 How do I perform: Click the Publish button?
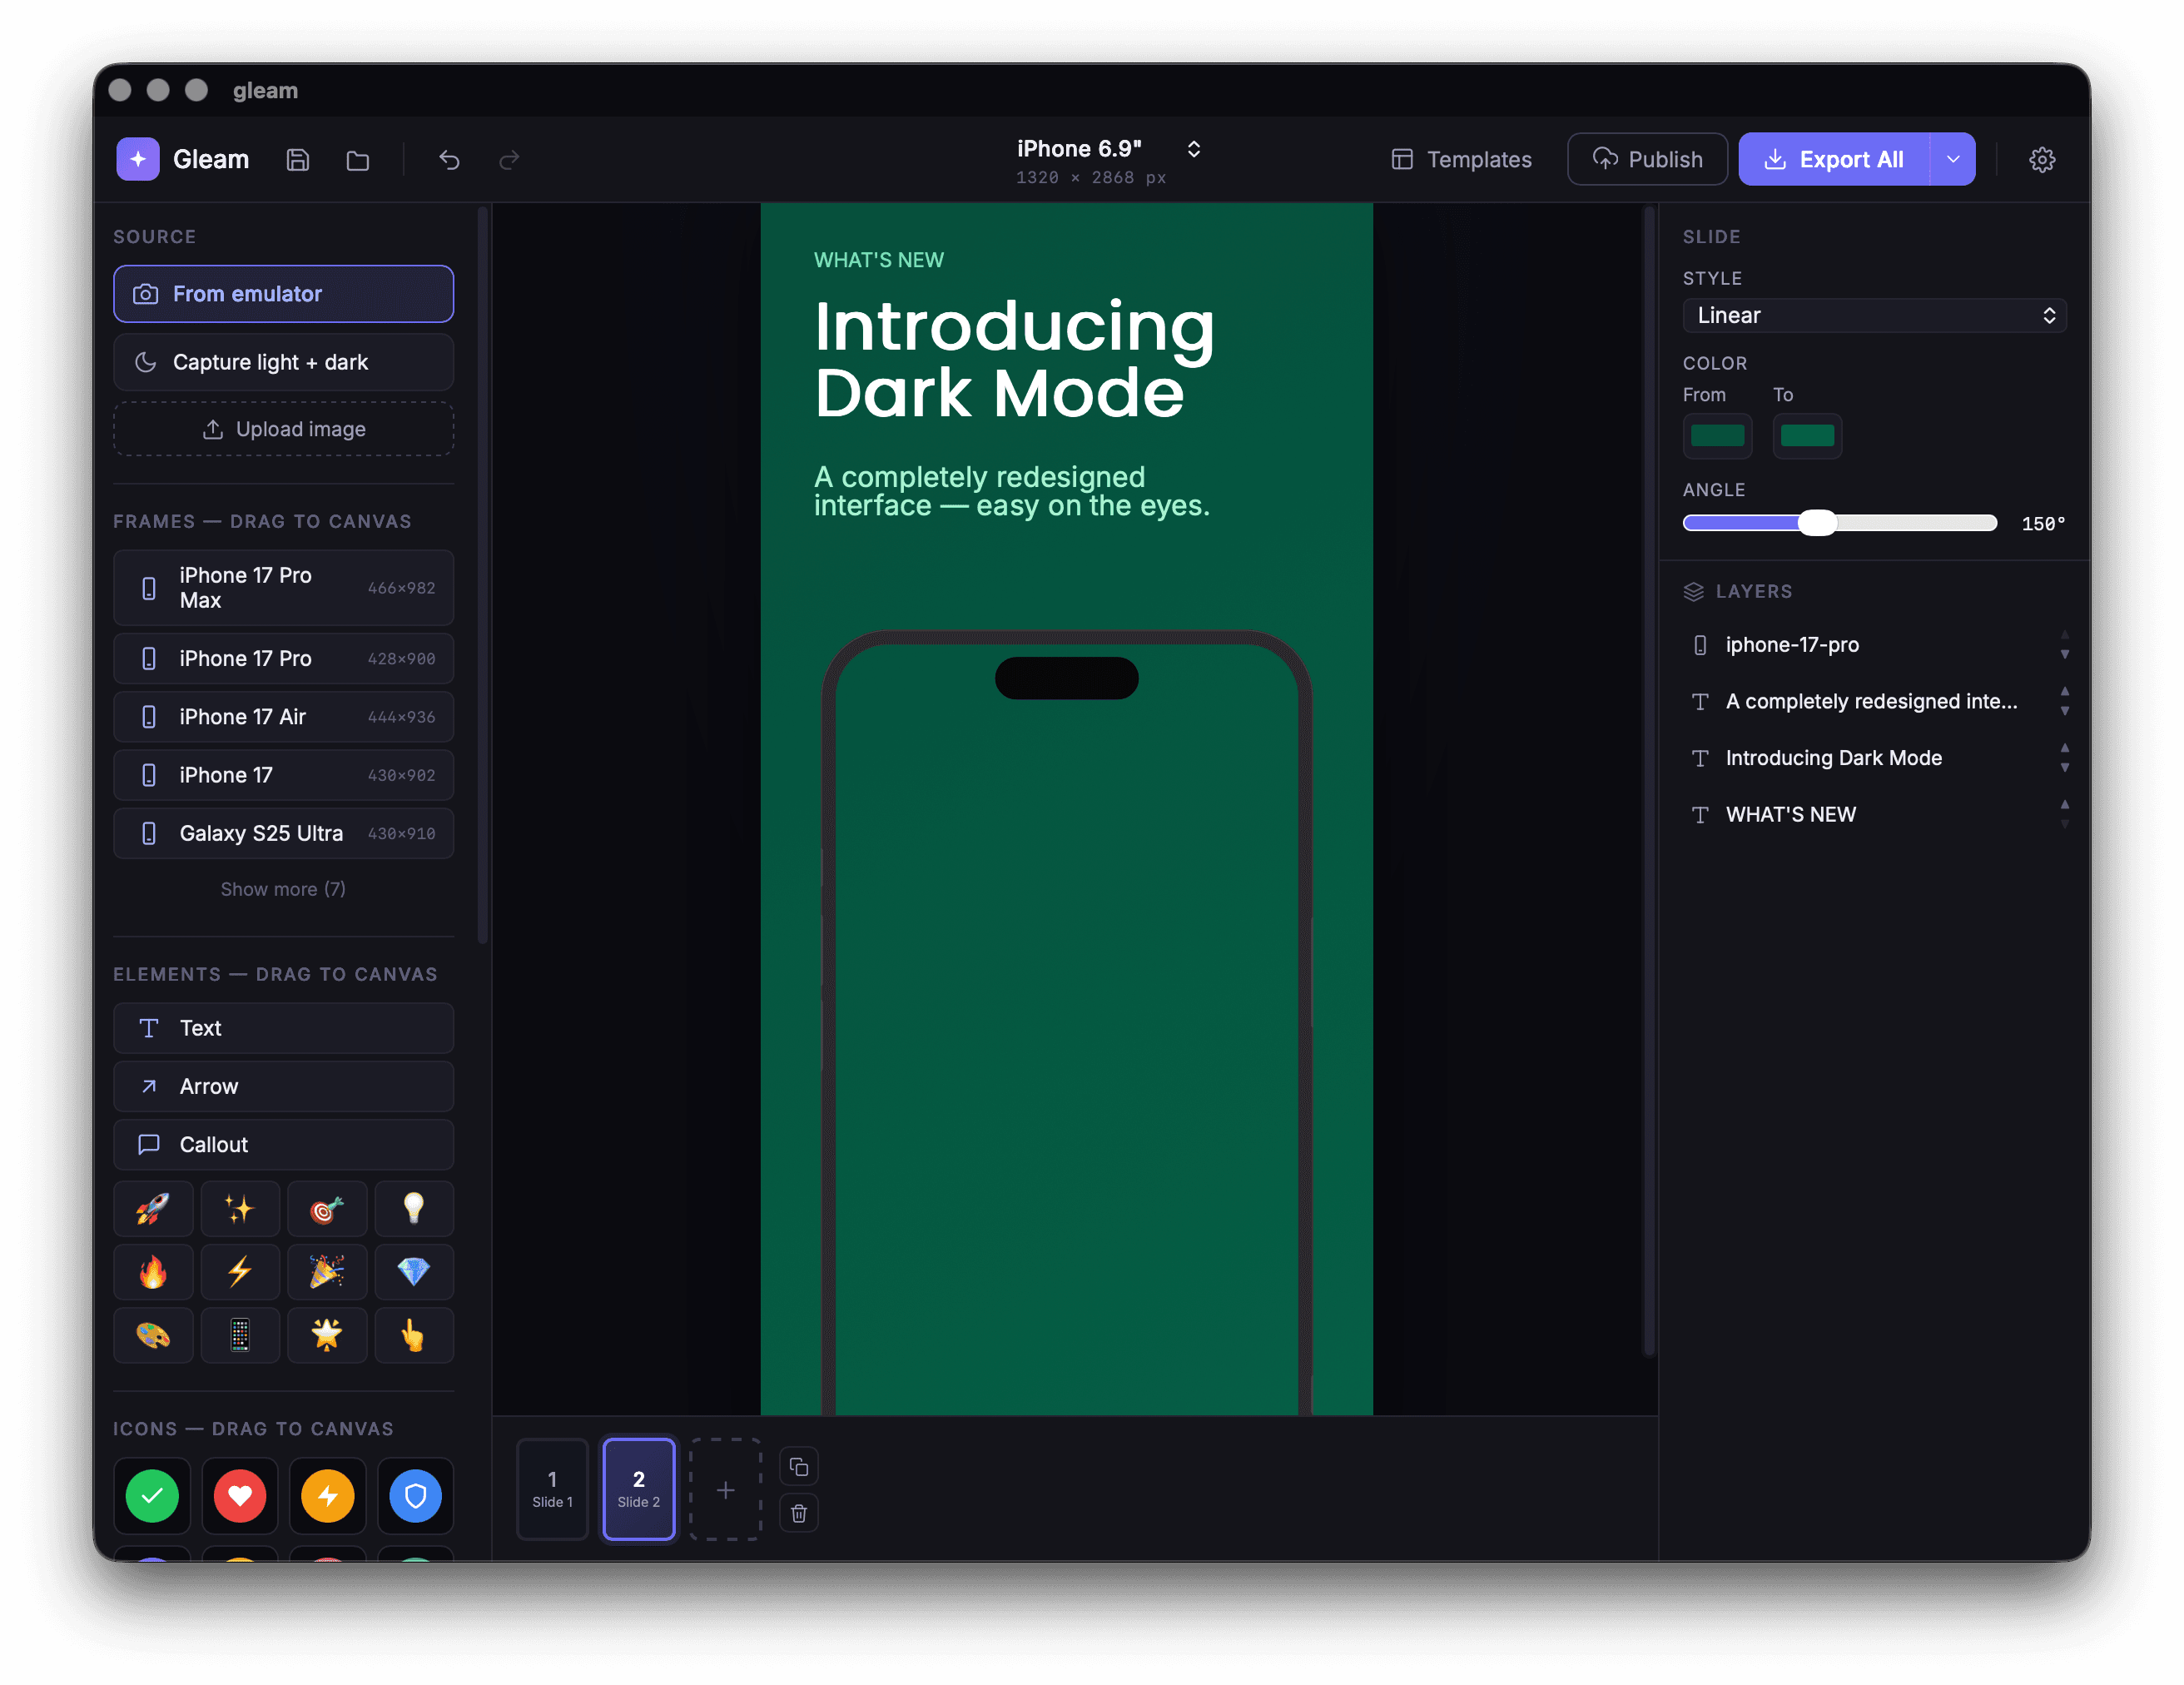(x=1646, y=160)
